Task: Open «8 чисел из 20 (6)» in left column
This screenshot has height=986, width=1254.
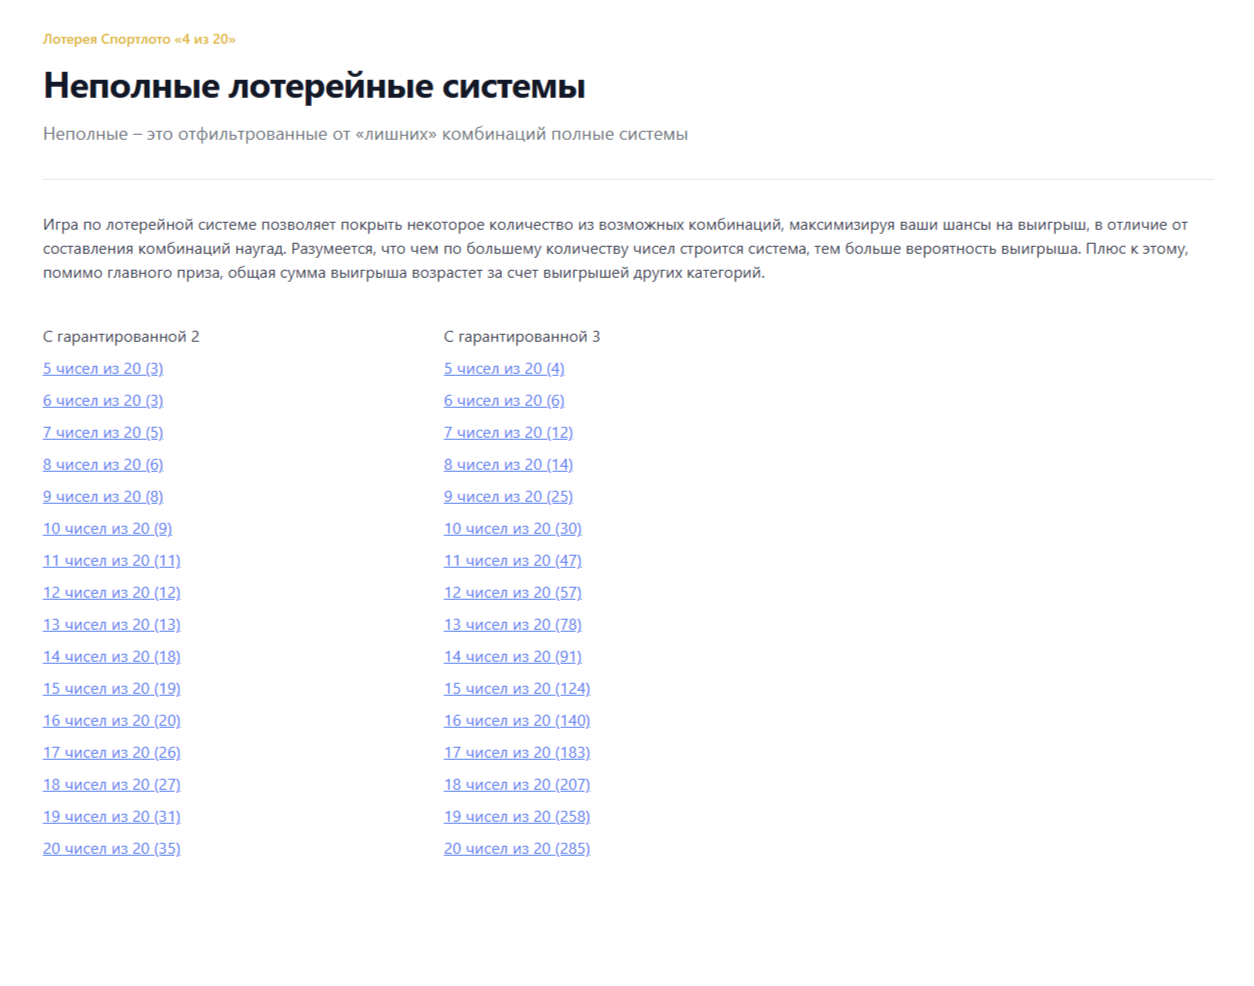Action: pyautogui.click(x=103, y=464)
